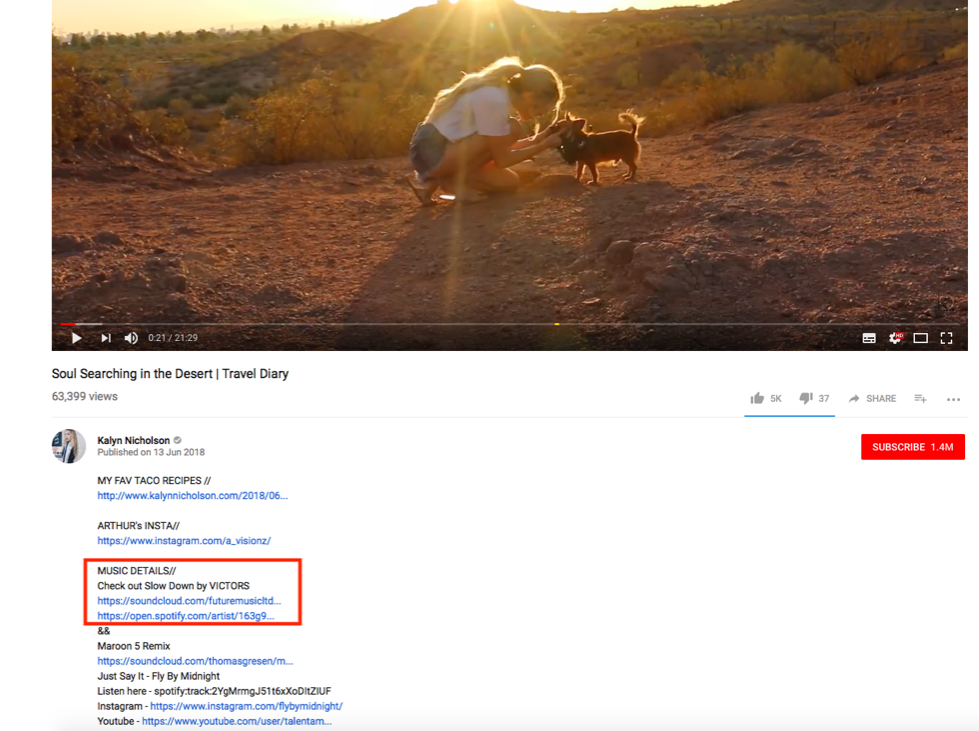Viewport: 979px width, 731px height.
Task: Open the Spotify artist link
Action: click(185, 616)
